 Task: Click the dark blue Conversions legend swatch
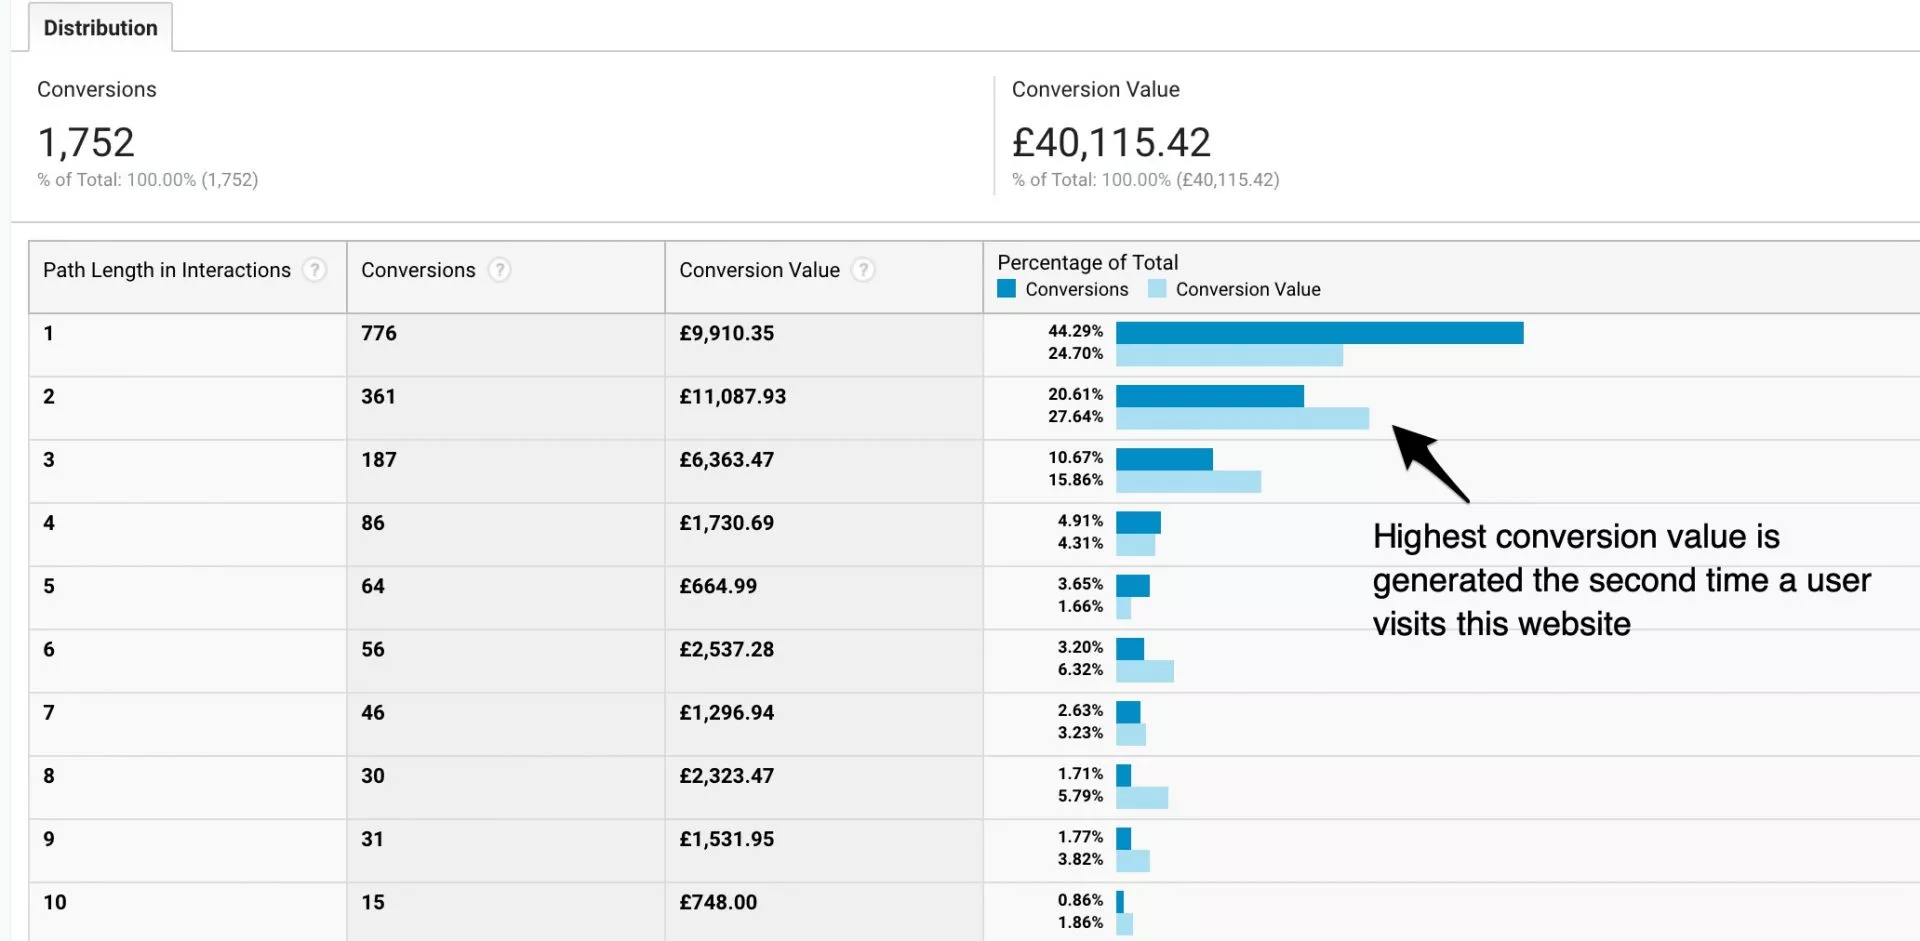[x=1007, y=289]
